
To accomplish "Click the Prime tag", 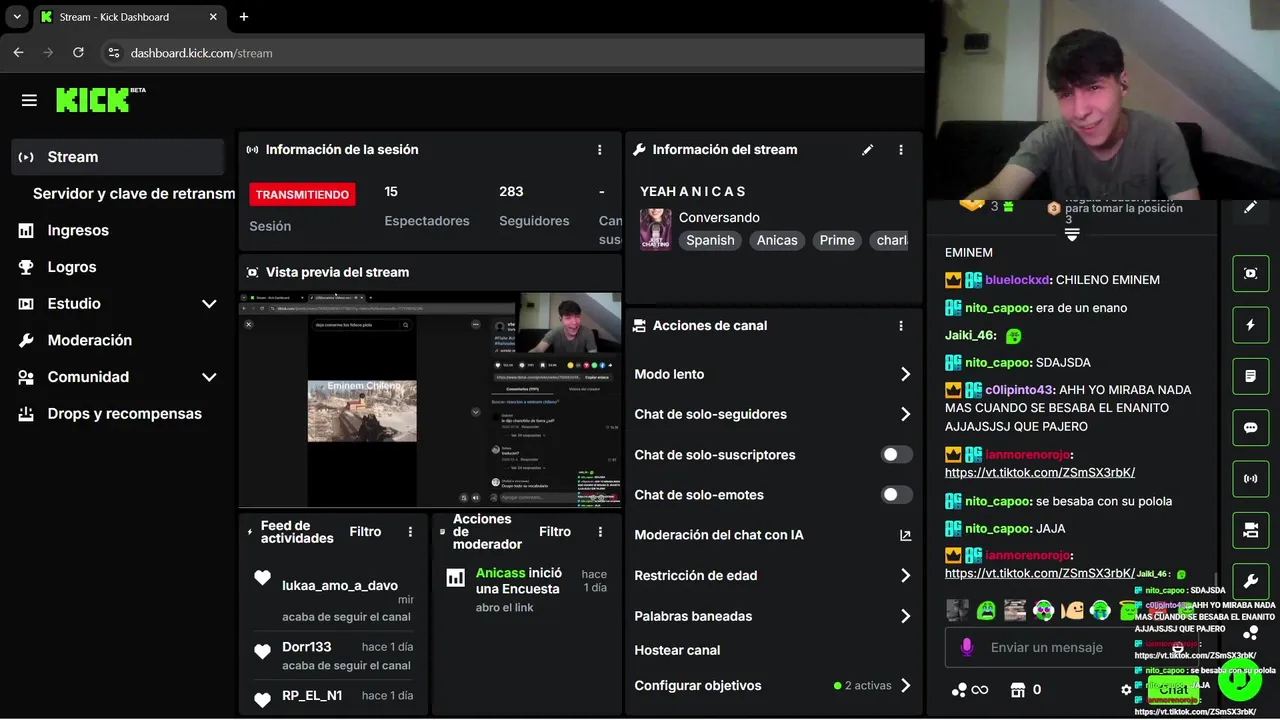I will [x=837, y=240].
